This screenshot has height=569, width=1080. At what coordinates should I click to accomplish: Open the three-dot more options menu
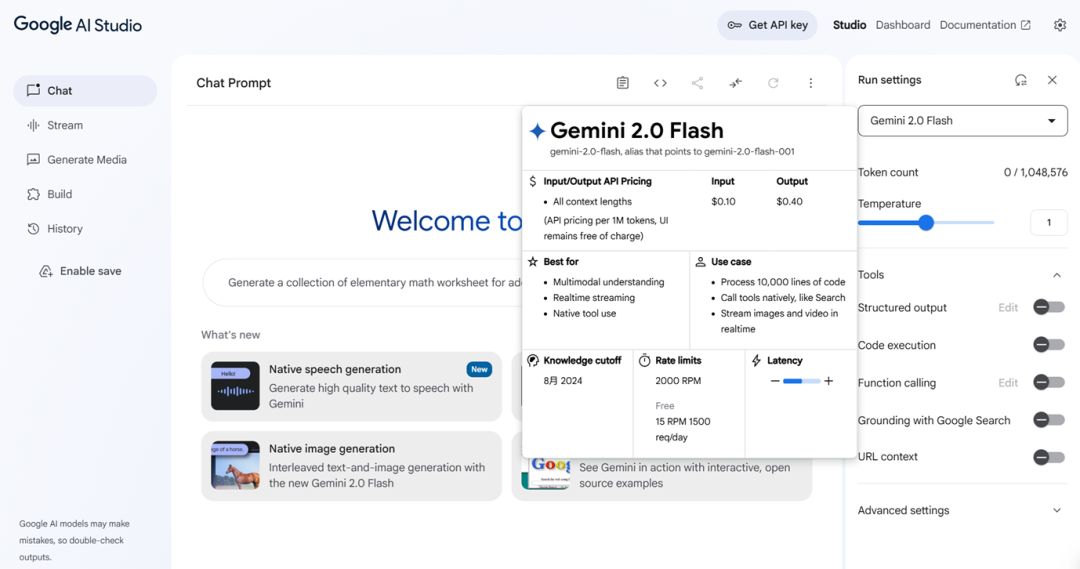tap(811, 83)
